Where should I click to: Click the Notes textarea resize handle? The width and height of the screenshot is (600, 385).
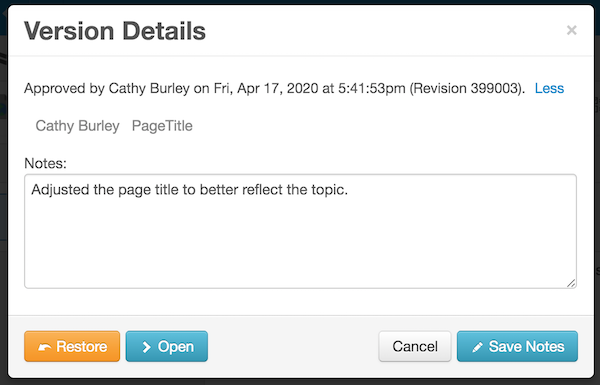(571, 283)
